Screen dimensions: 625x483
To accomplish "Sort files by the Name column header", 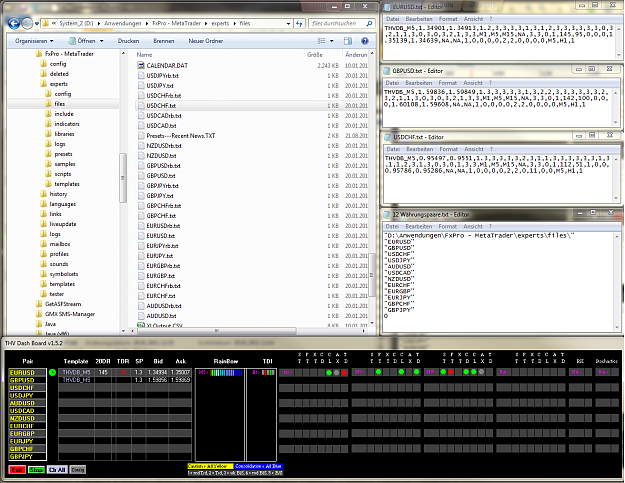I will 144,55.
